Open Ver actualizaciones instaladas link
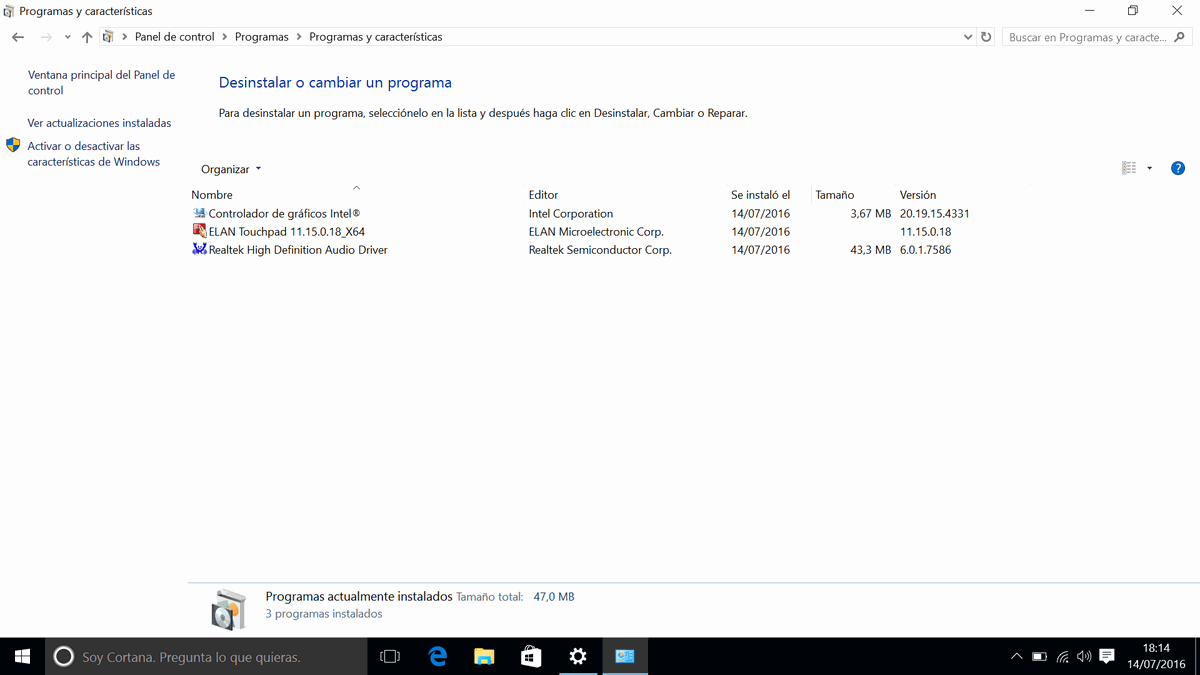Image resolution: width=1200 pixels, height=675 pixels. click(99, 123)
